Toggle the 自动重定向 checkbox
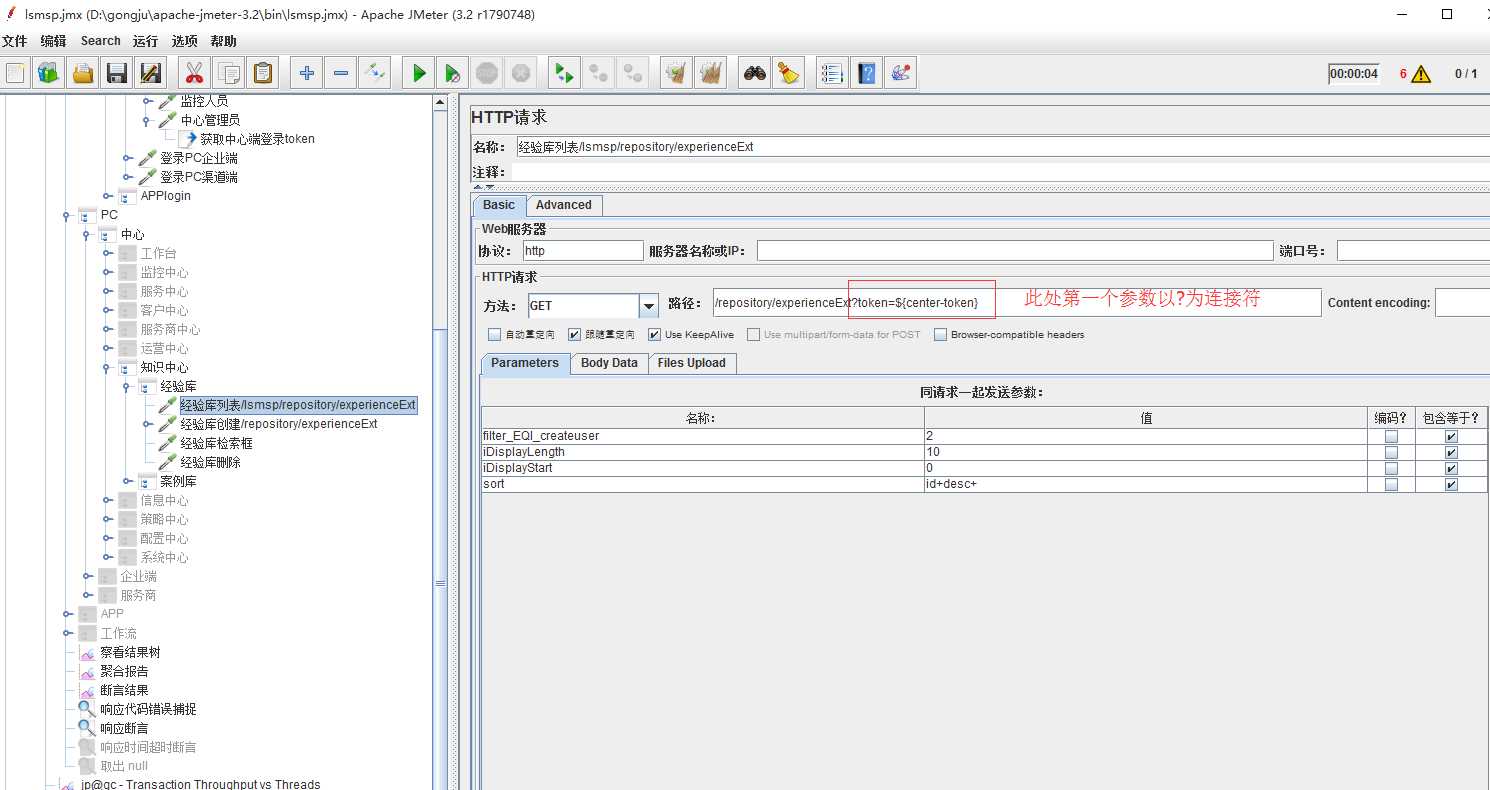 (x=494, y=335)
